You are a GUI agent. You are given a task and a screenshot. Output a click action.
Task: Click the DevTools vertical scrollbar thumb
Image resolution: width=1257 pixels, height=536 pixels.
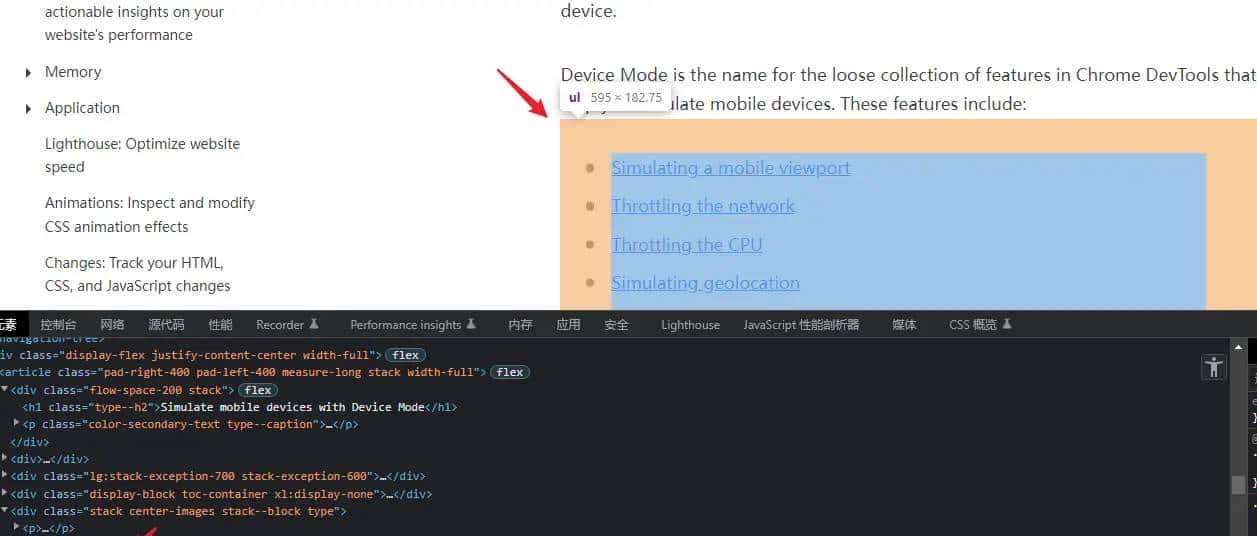[x=1238, y=485]
